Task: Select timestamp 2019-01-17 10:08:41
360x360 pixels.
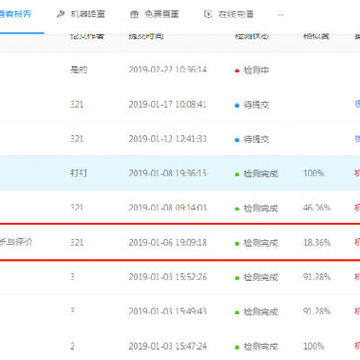Action: point(168,105)
